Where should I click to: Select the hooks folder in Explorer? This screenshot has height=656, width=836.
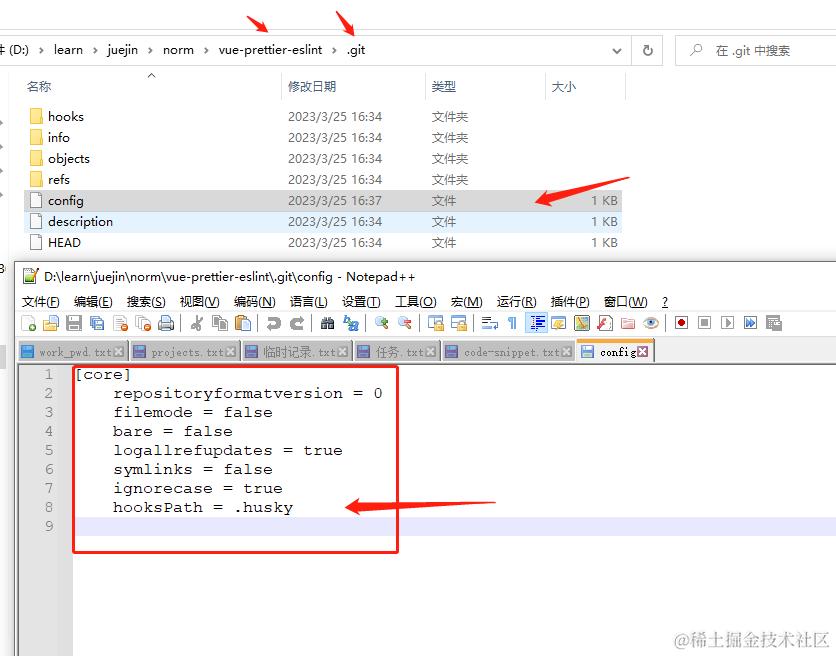66,116
